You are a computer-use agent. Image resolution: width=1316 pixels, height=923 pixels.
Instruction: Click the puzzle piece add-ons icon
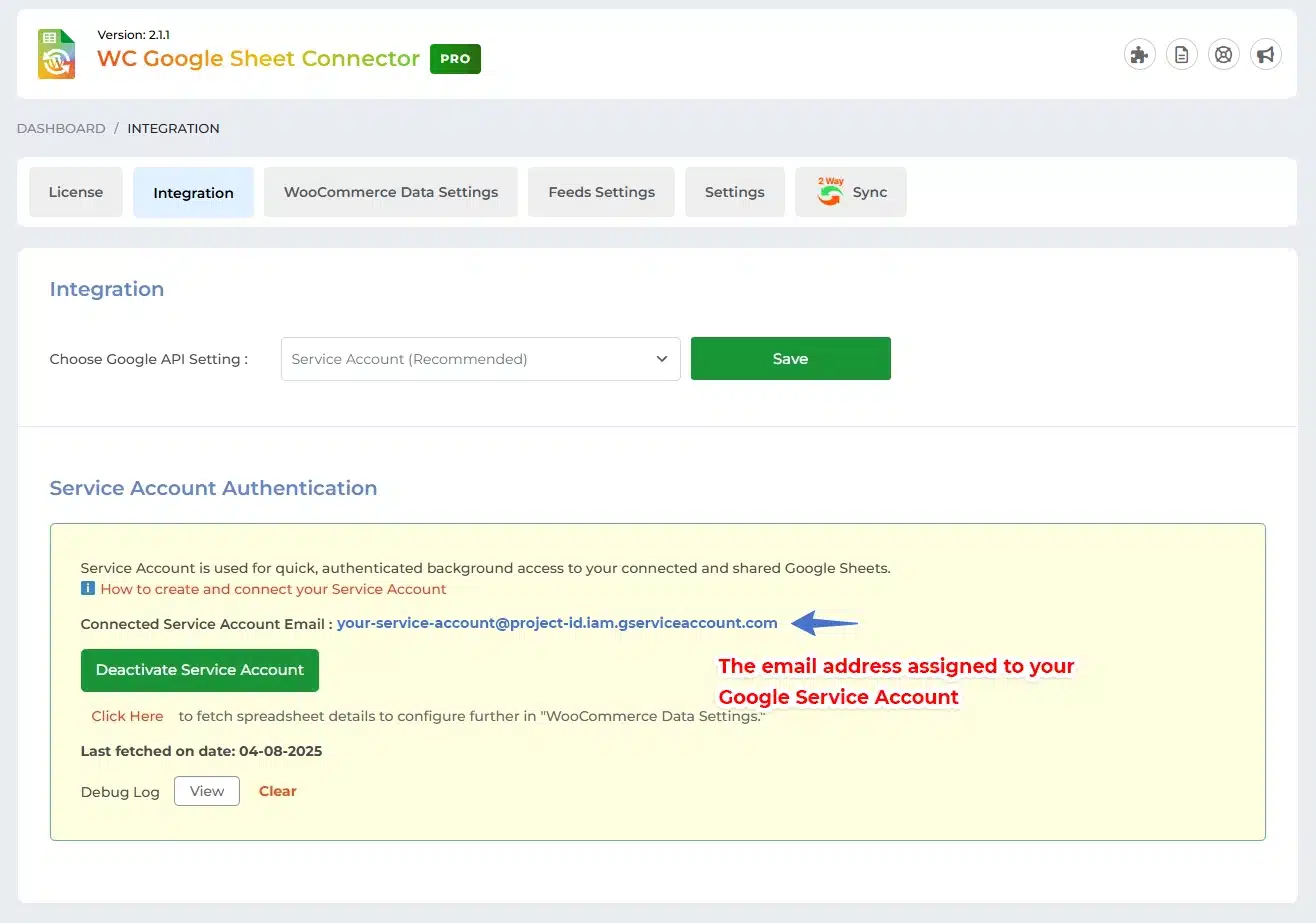pos(1139,55)
